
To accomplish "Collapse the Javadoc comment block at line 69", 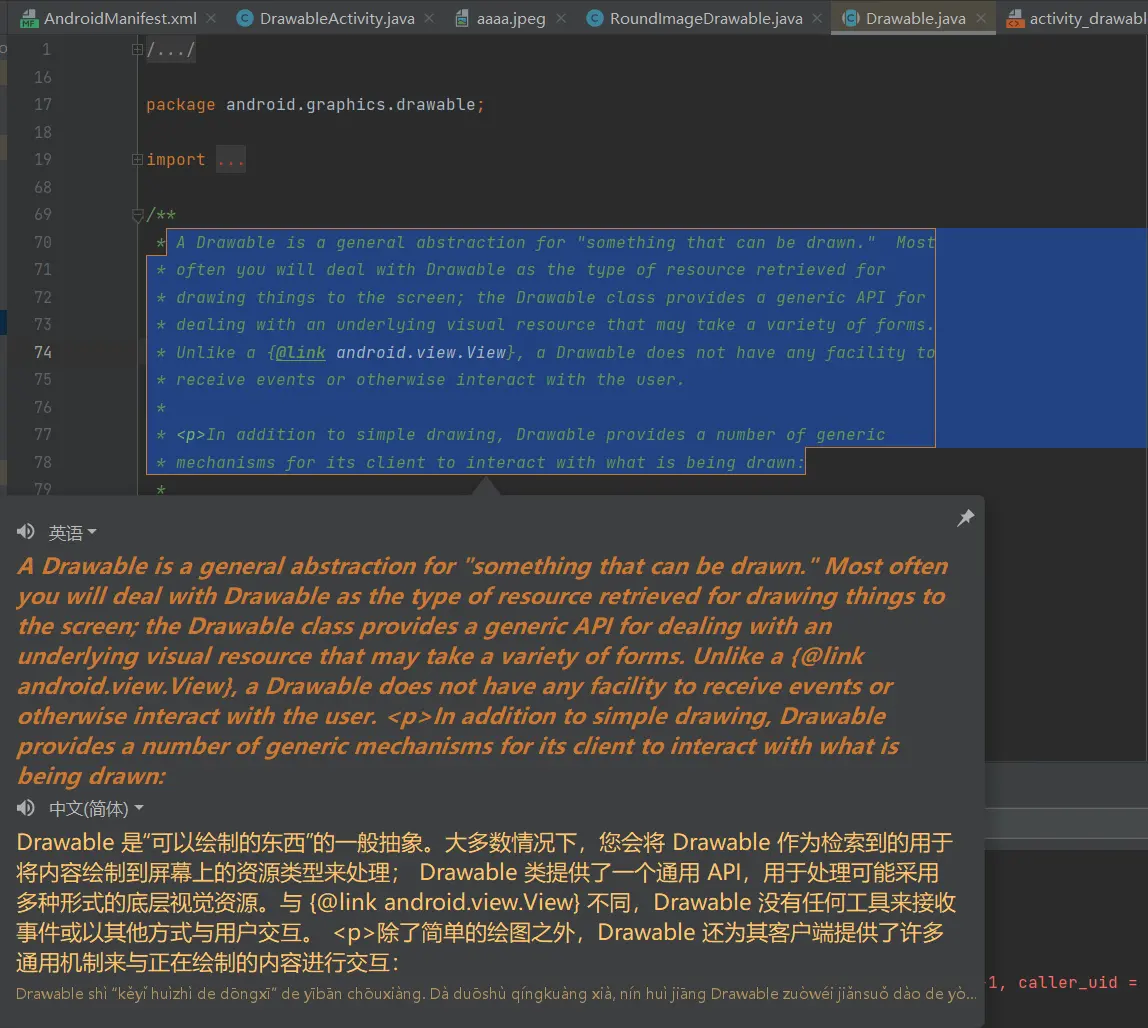I will click(138, 215).
